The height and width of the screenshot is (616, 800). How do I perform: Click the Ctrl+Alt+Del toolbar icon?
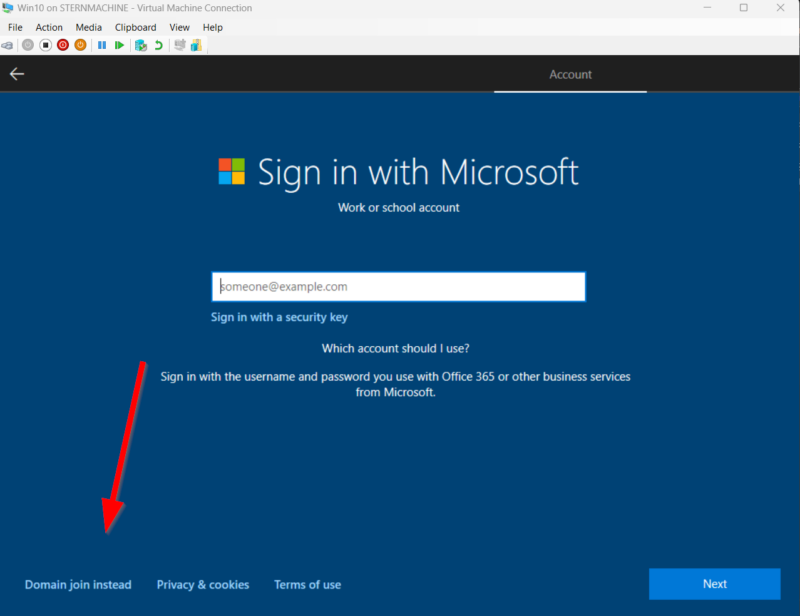[8, 45]
